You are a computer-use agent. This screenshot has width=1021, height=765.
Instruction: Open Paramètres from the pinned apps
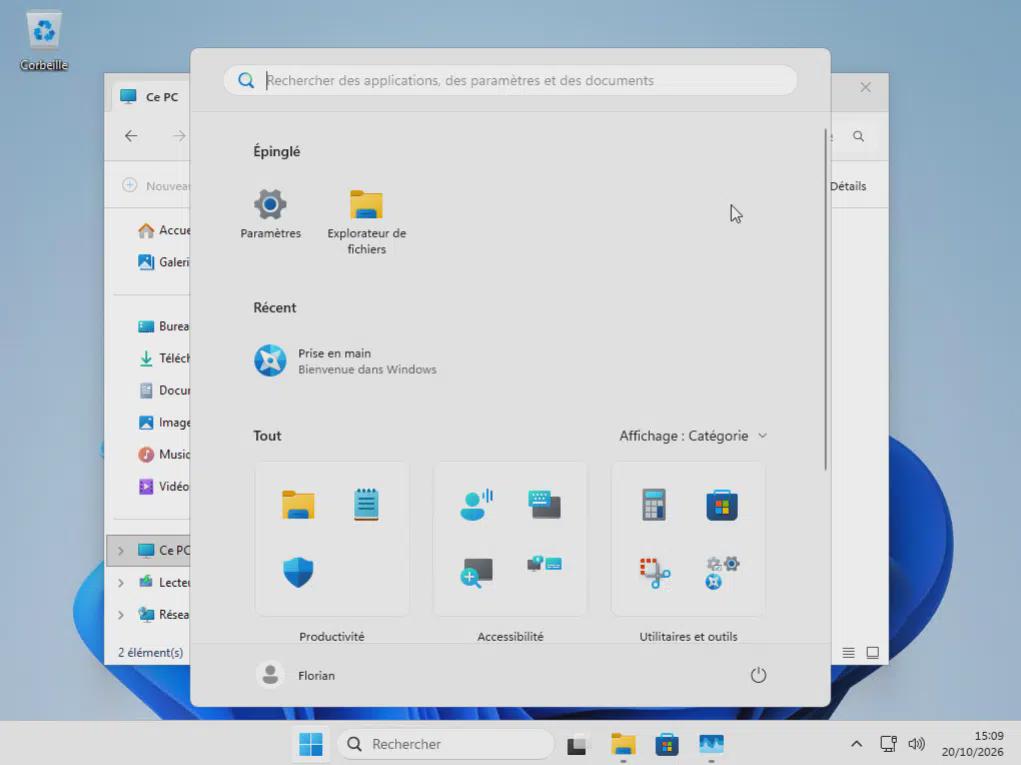click(270, 214)
